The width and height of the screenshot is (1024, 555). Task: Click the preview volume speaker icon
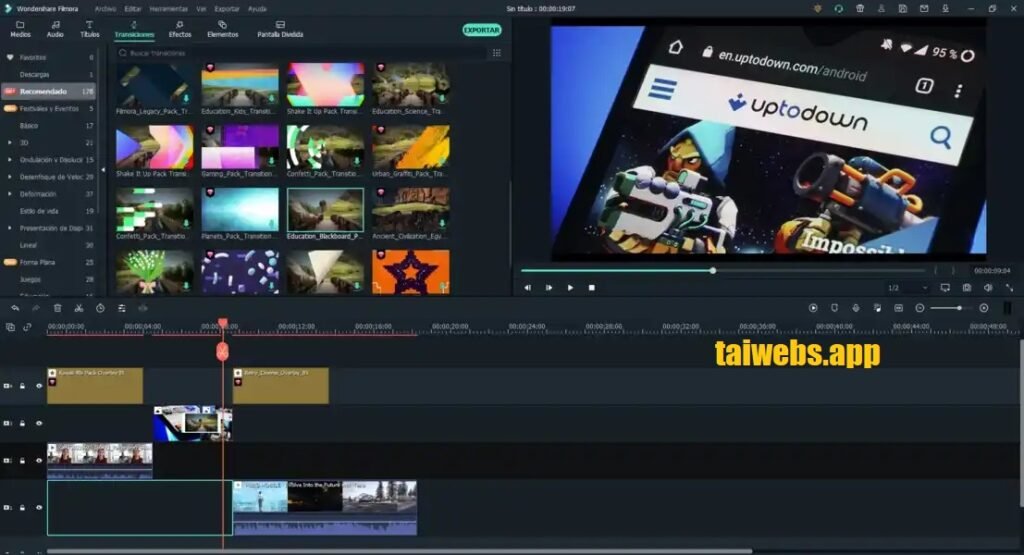pos(988,287)
